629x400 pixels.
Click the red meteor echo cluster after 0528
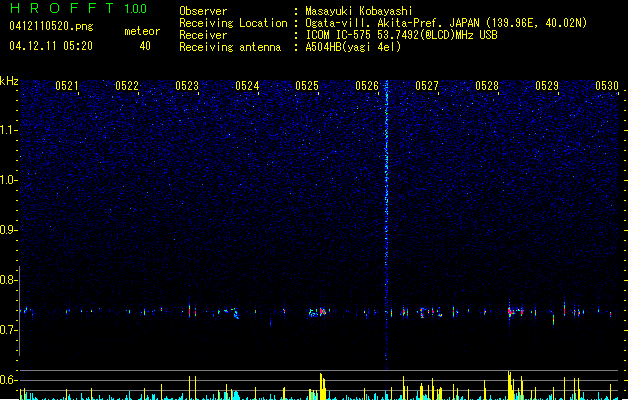point(515,311)
